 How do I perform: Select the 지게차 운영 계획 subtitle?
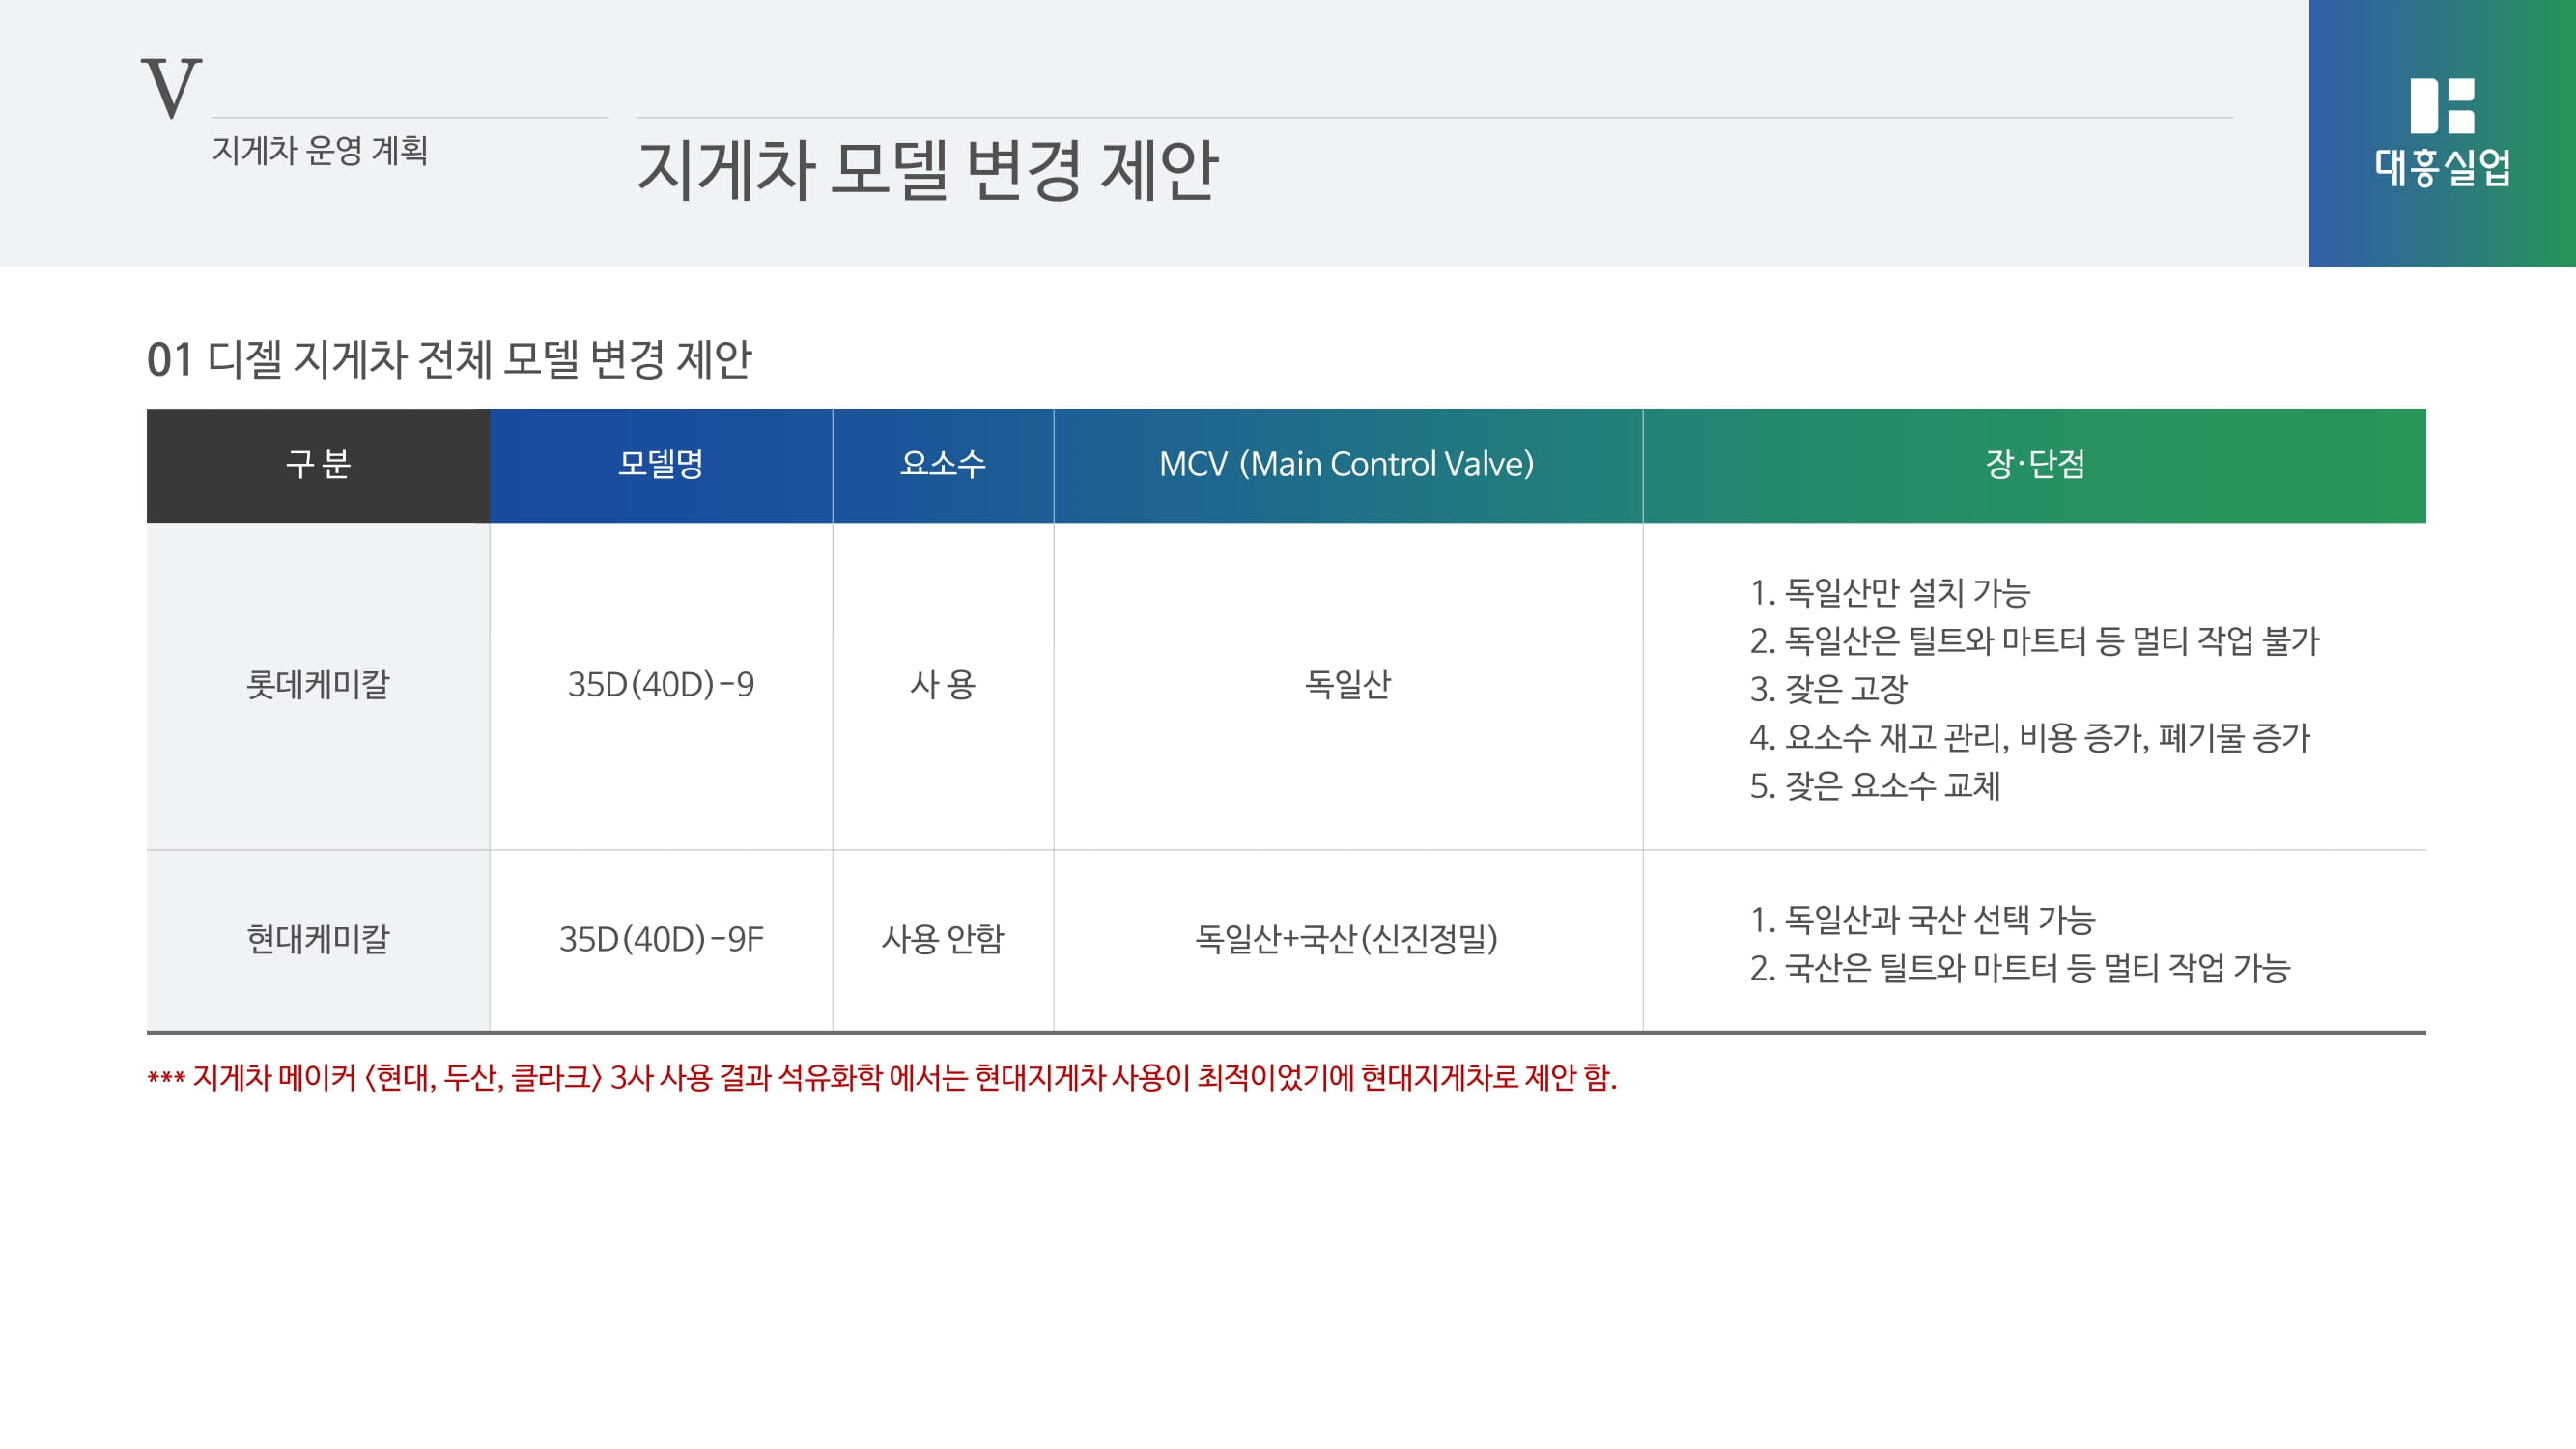pyautogui.click(x=319, y=150)
